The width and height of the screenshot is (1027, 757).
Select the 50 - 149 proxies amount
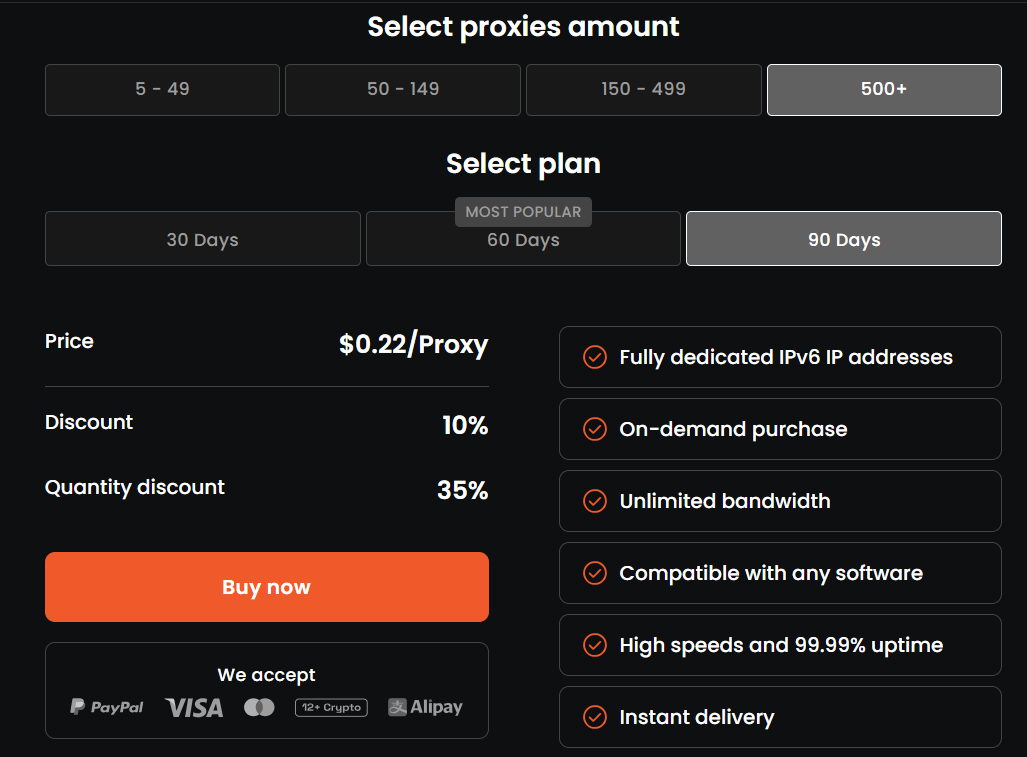403,90
